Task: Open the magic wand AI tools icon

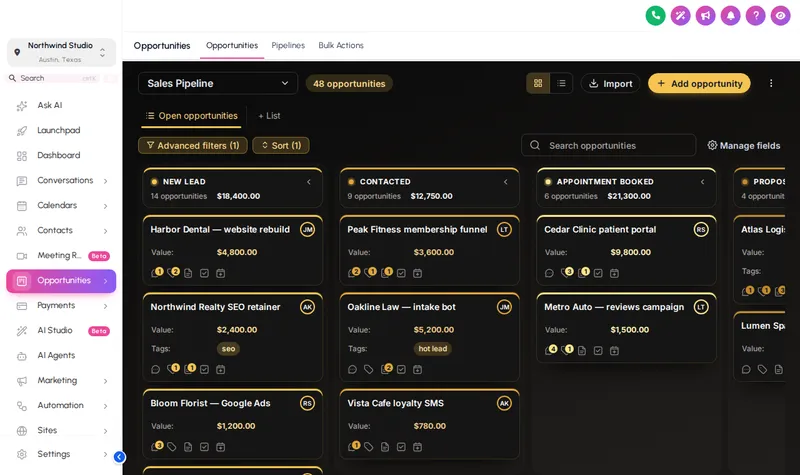Action: pyautogui.click(x=680, y=16)
